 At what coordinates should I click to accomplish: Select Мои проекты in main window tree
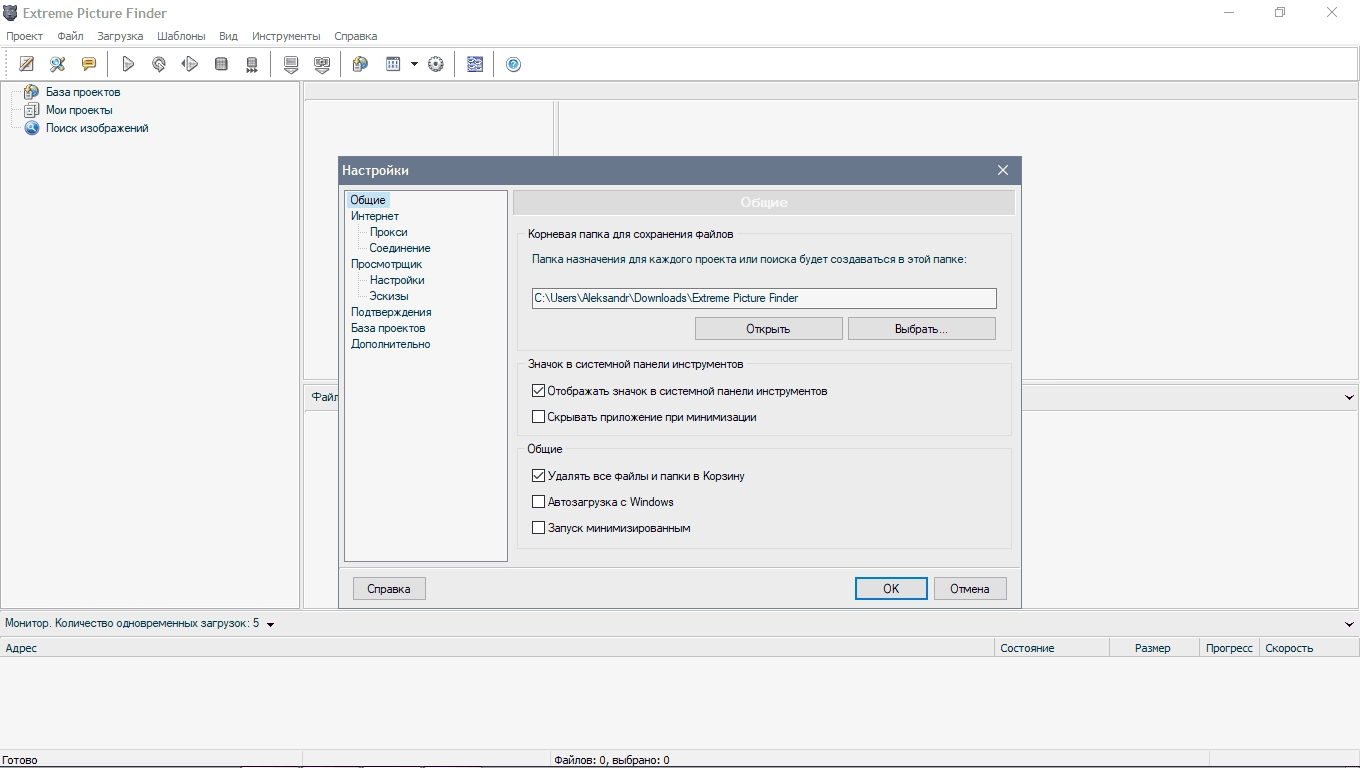click(79, 110)
